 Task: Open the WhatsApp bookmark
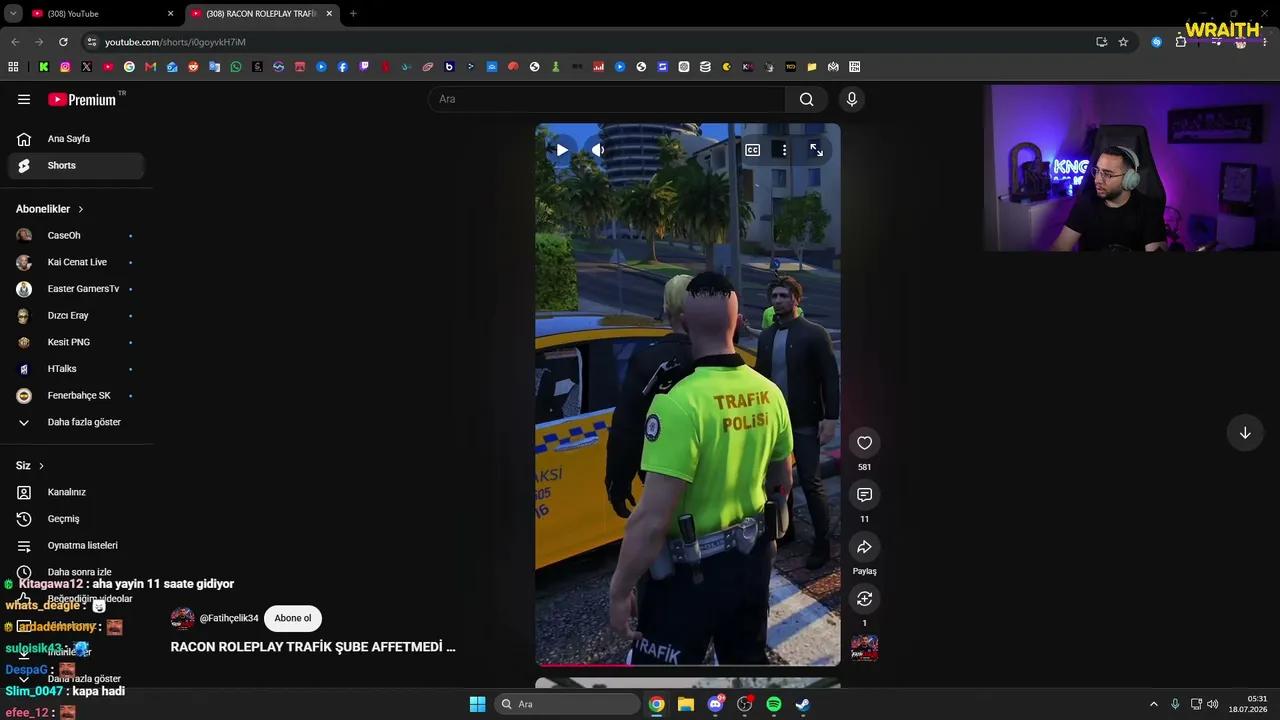coord(236,67)
